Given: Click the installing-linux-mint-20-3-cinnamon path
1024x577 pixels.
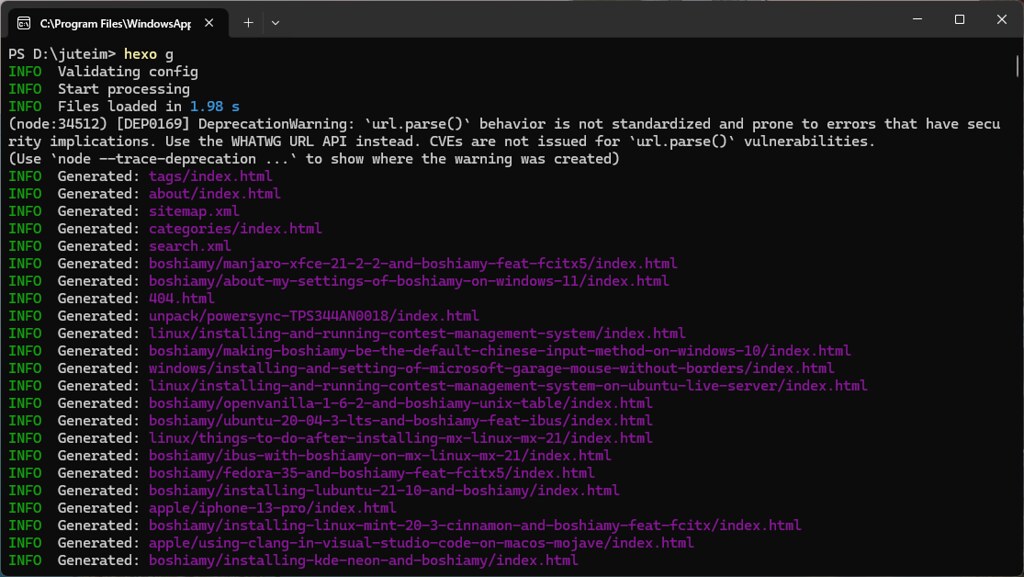Looking at the screenshot, I should [x=475, y=525].
